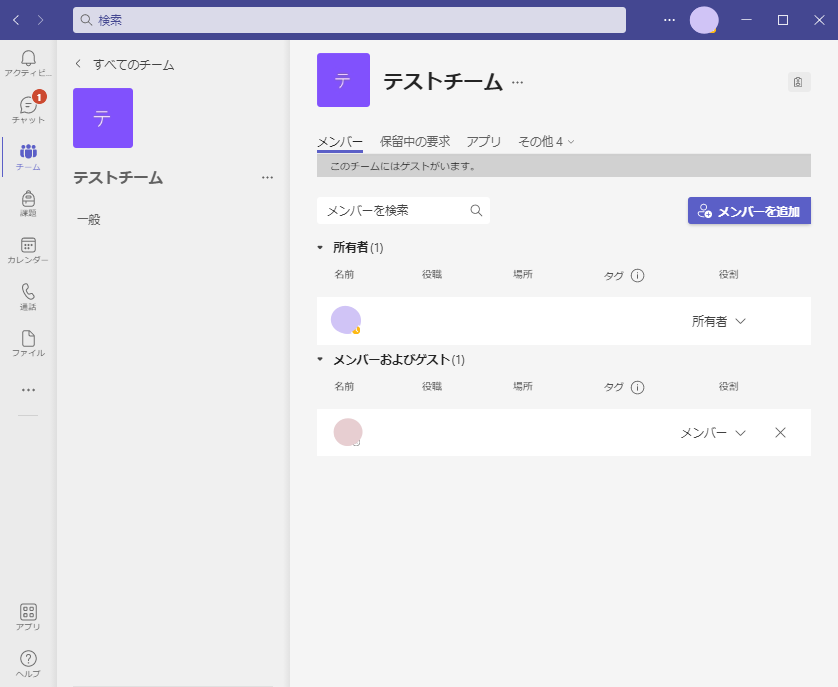The height and width of the screenshot is (687, 838).
Task: Open Chat with the unread badge
Action: click(28, 110)
